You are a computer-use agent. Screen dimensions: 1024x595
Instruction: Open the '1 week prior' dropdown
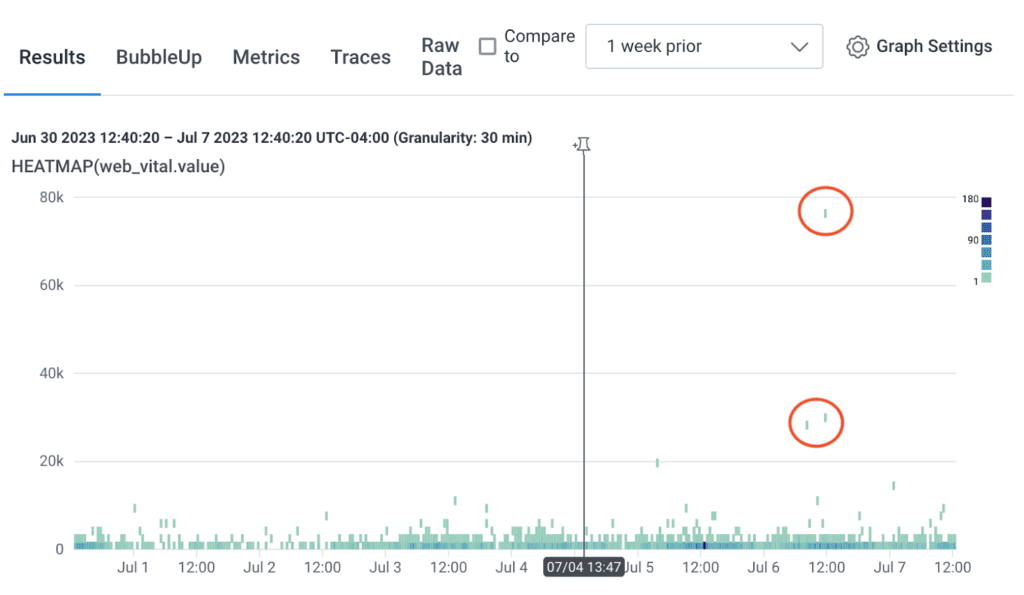(x=704, y=47)
